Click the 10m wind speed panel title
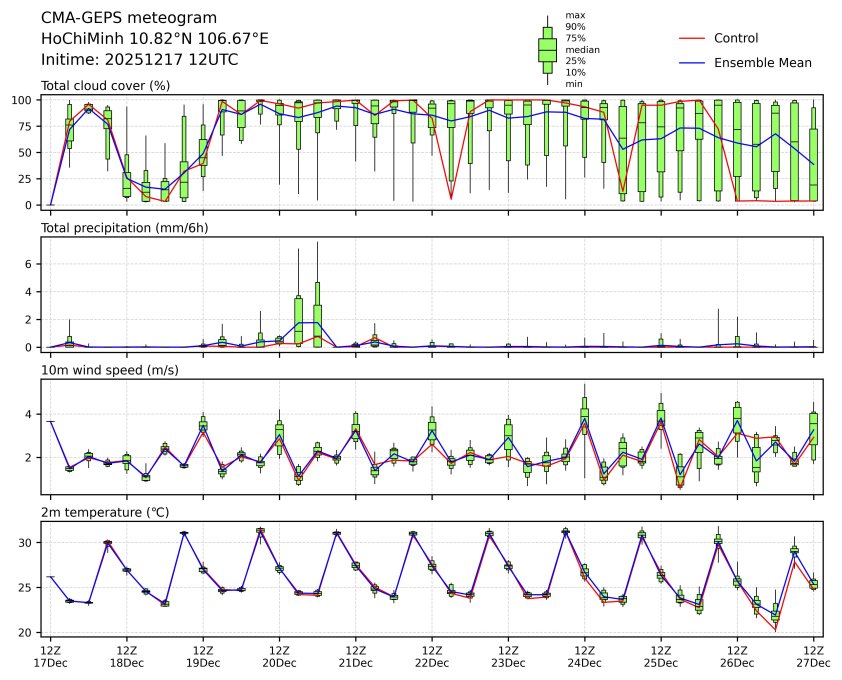 (105, 370)
